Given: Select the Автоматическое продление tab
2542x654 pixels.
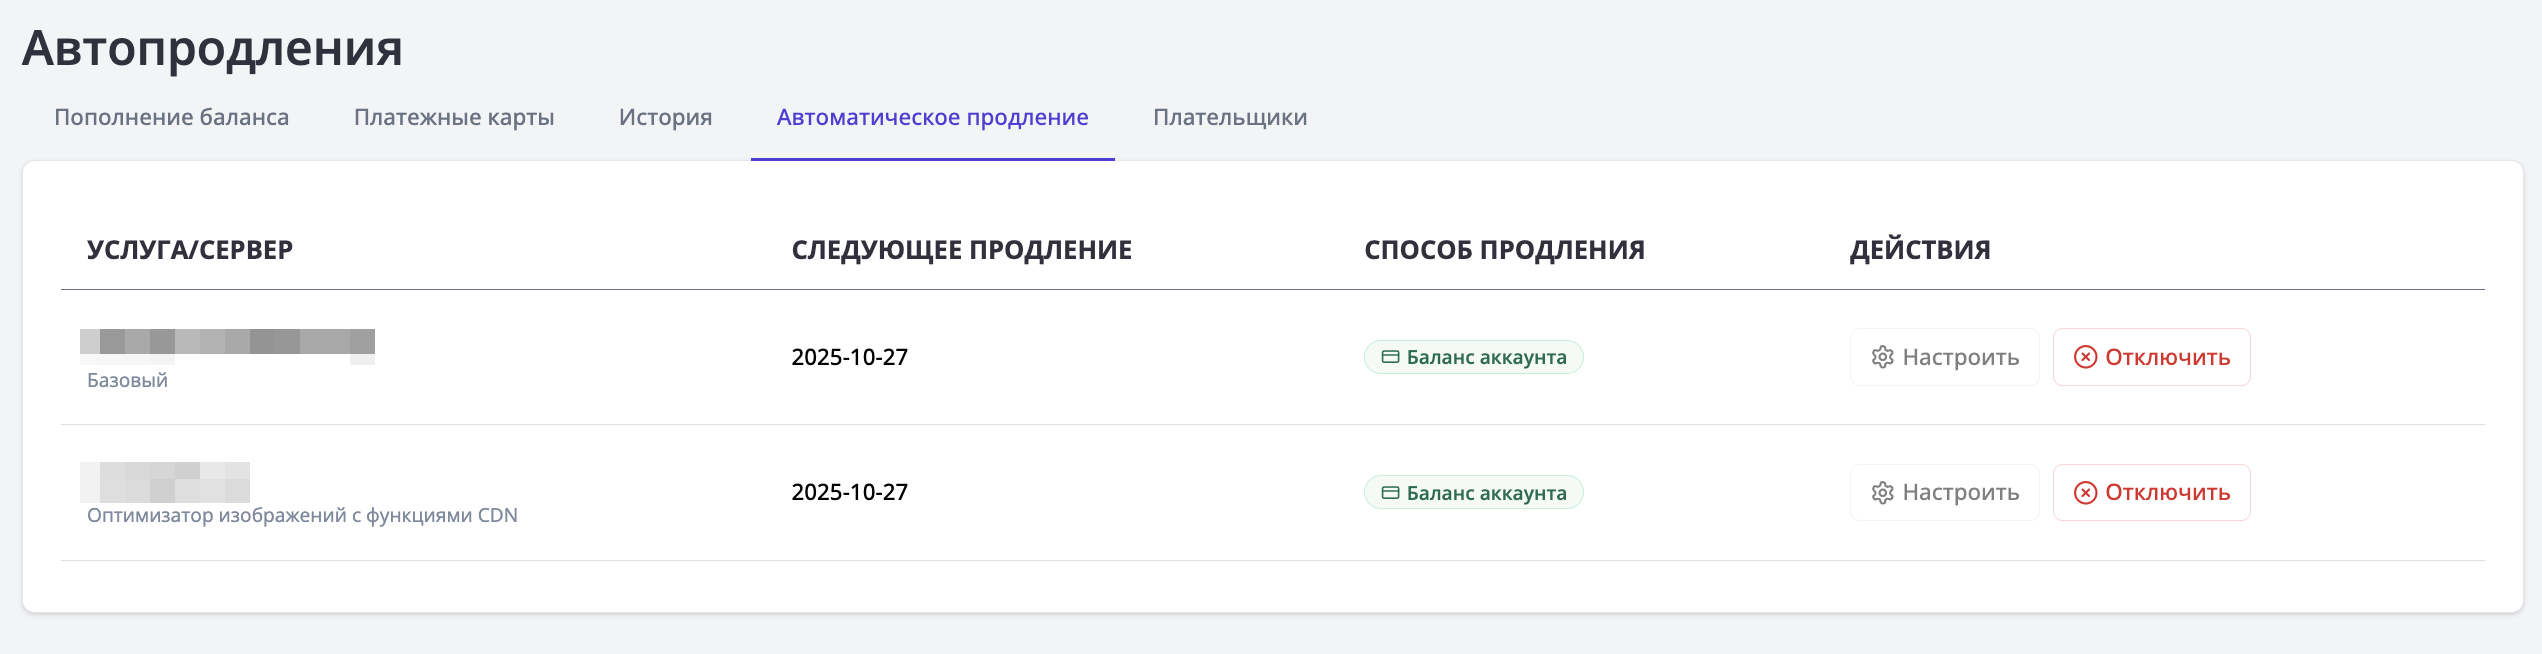Looking at the screenshot, I should tap(932, 117).
